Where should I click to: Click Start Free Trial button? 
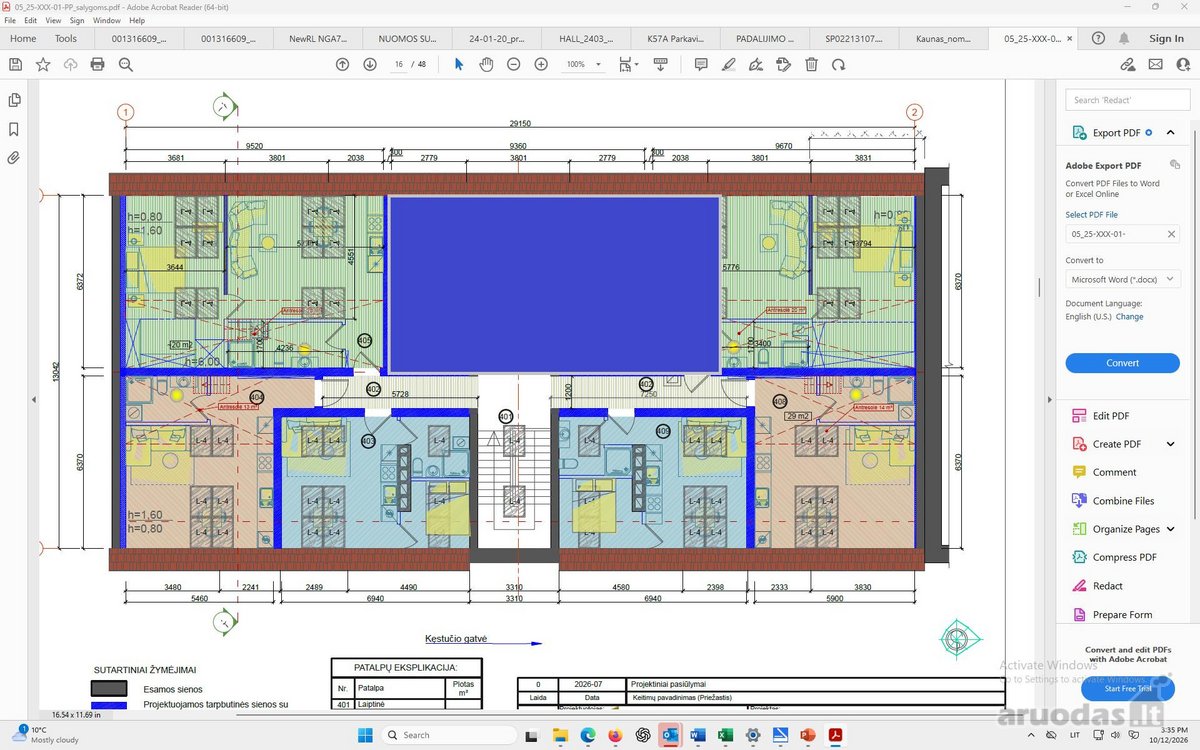click(1127, 688)
